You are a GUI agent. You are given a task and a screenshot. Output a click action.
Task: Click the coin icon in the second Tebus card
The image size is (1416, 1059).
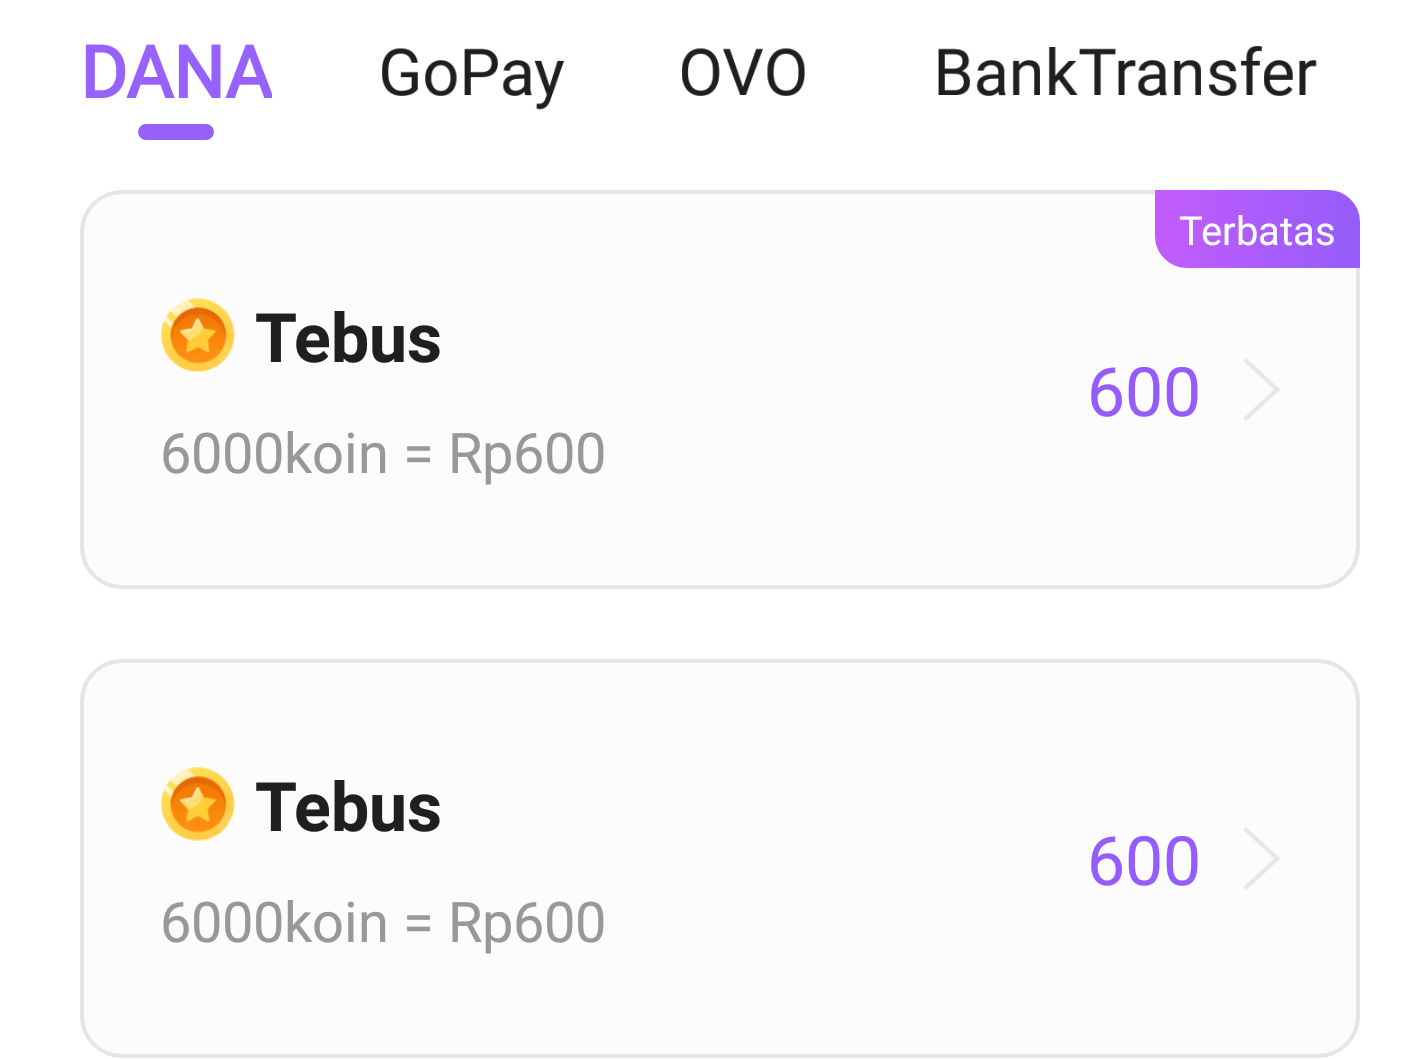pyautogui.click(x=198, y=804)
